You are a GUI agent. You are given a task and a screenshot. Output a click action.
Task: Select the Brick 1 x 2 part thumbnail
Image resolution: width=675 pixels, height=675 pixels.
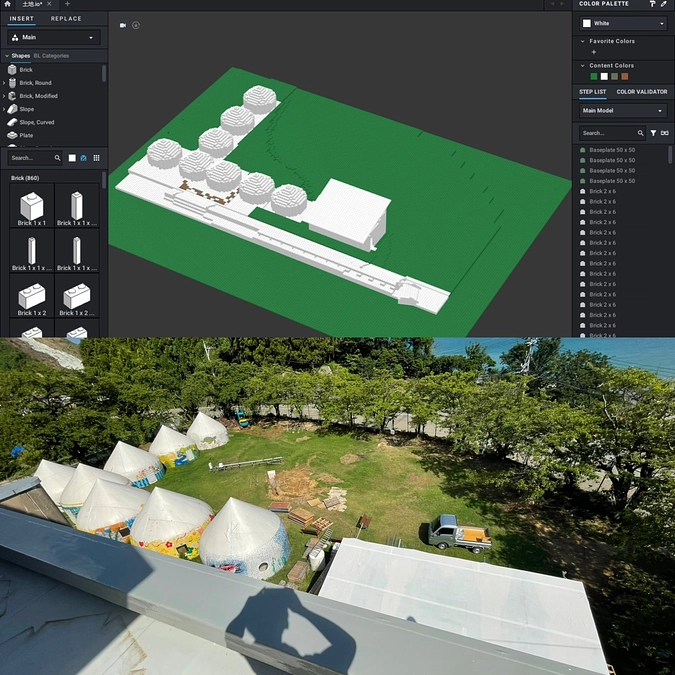click(32, 297)
